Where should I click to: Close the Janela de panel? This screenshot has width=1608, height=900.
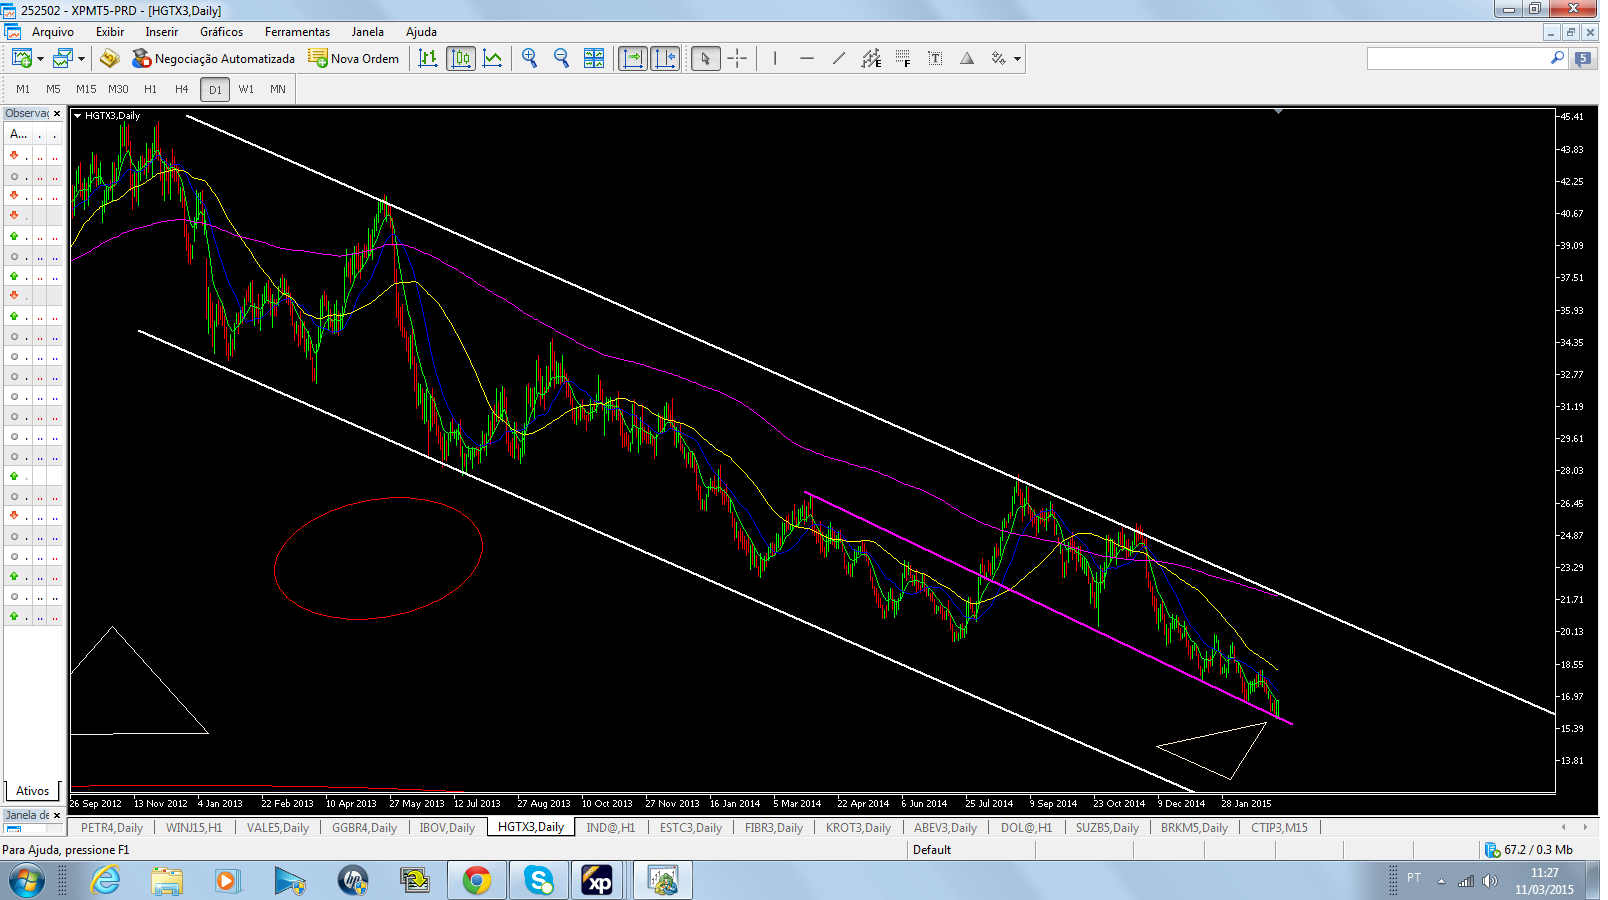[x=57, y=815]
